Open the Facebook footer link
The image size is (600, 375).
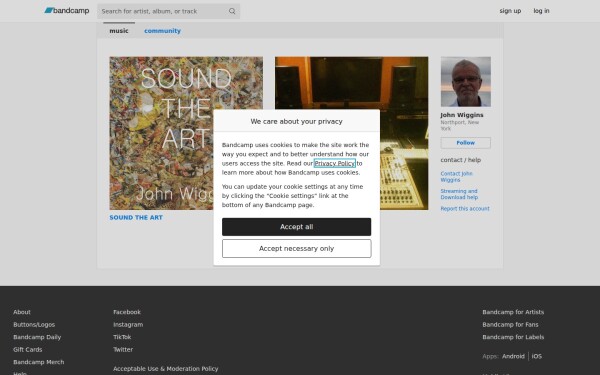pos(127,312)
